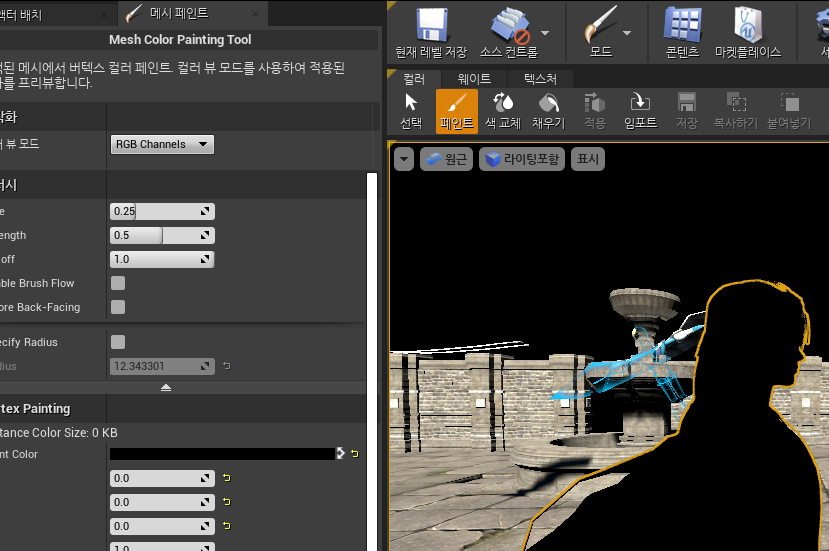Click the brush size field showing 0.25

click(x=162, y=212)
